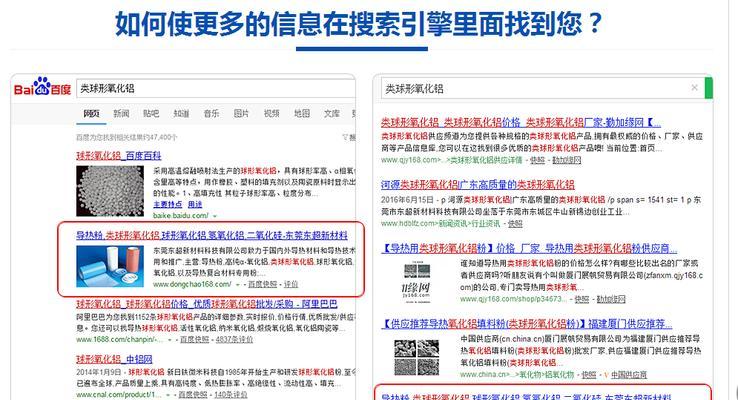Screen dimensions: 738x400
Task: Open the 供应推荐导热氧化铝填料粉 result
Action: (x=527, y=324)
